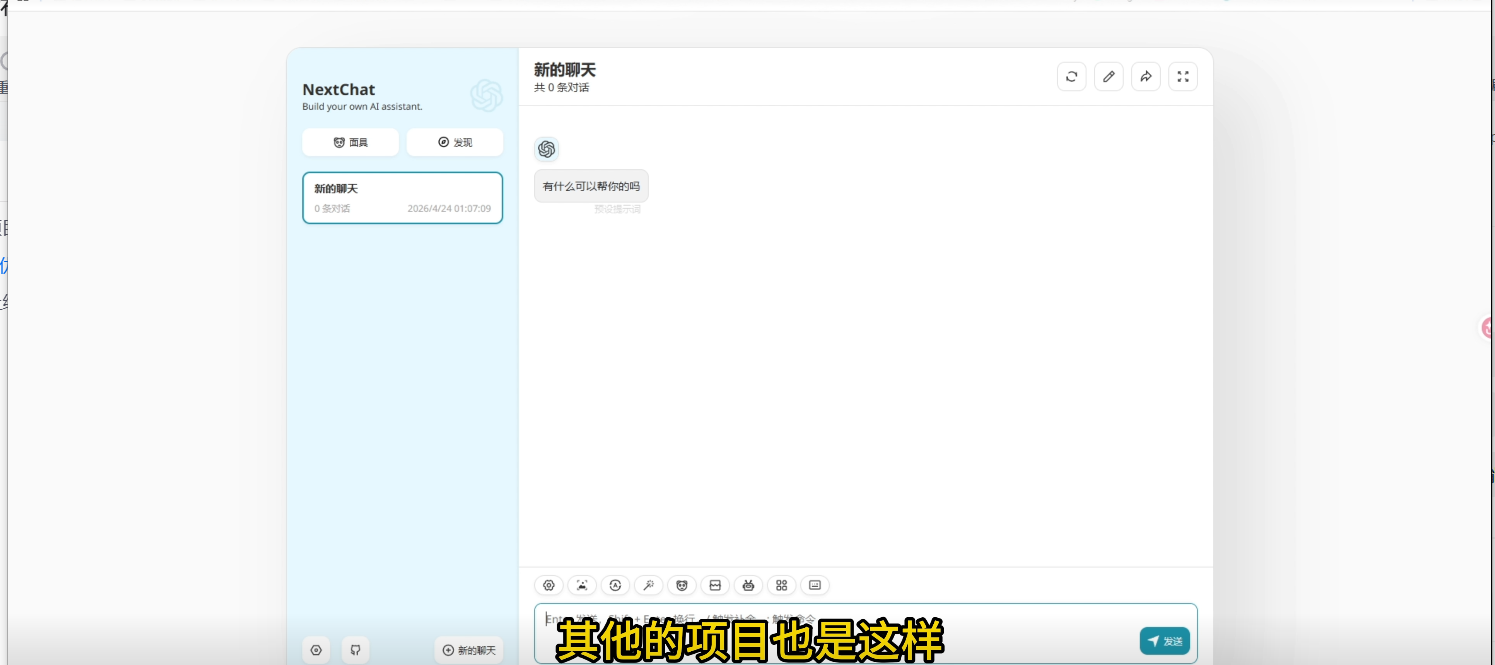Open chat settings gear icon above input
Screen dimensions: 1495x665
click(548, 585)
